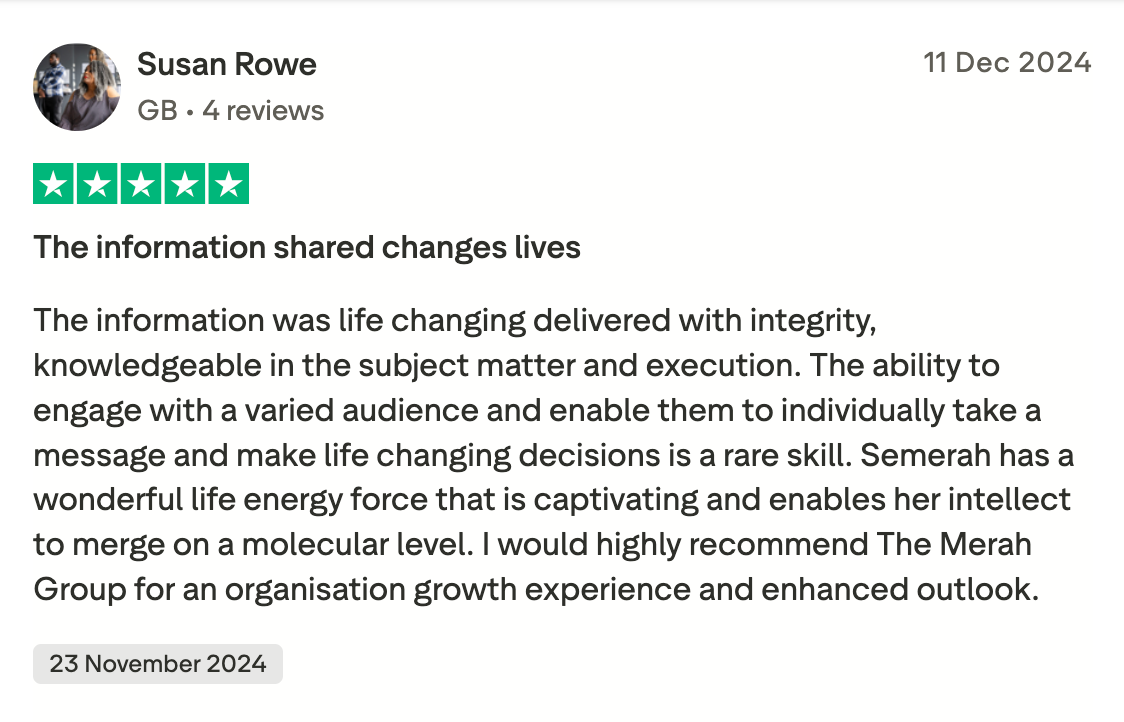Click the "23 November 2024" date badge
Screen dimensions: 1124x722
click(x=158, y=664)
